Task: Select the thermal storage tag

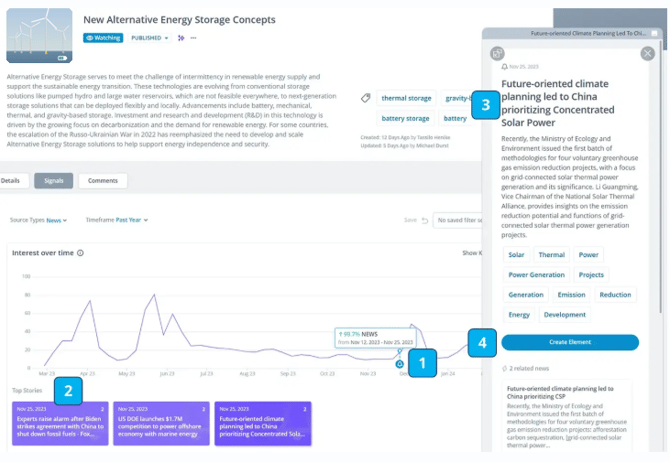Action: coord(406,98)
